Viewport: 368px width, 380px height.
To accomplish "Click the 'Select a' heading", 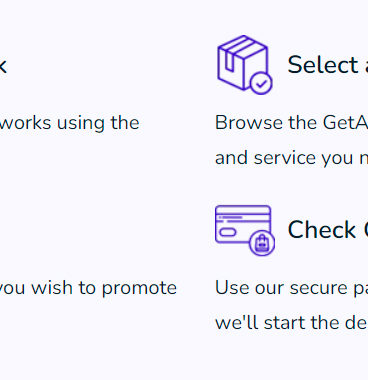I will click(328, 65).
